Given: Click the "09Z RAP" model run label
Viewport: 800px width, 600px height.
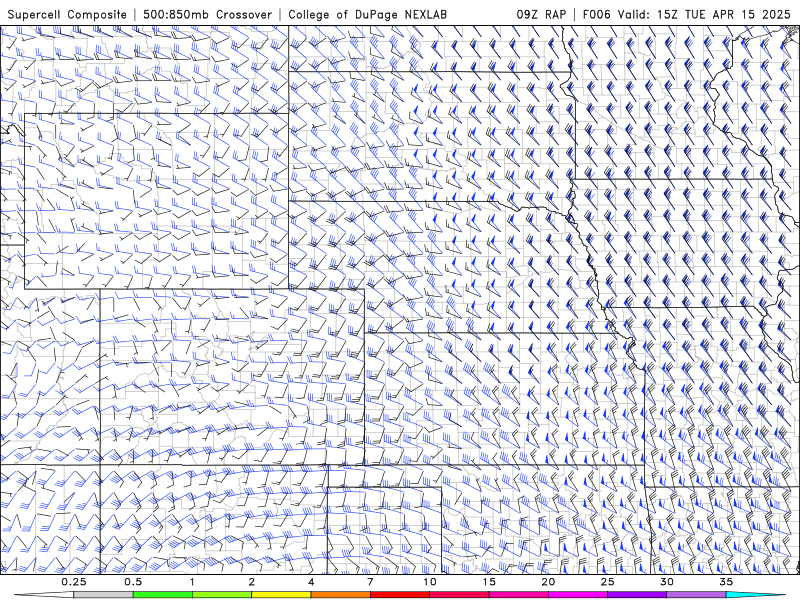Looking at the screenshot, I should (x=541, y=14).
